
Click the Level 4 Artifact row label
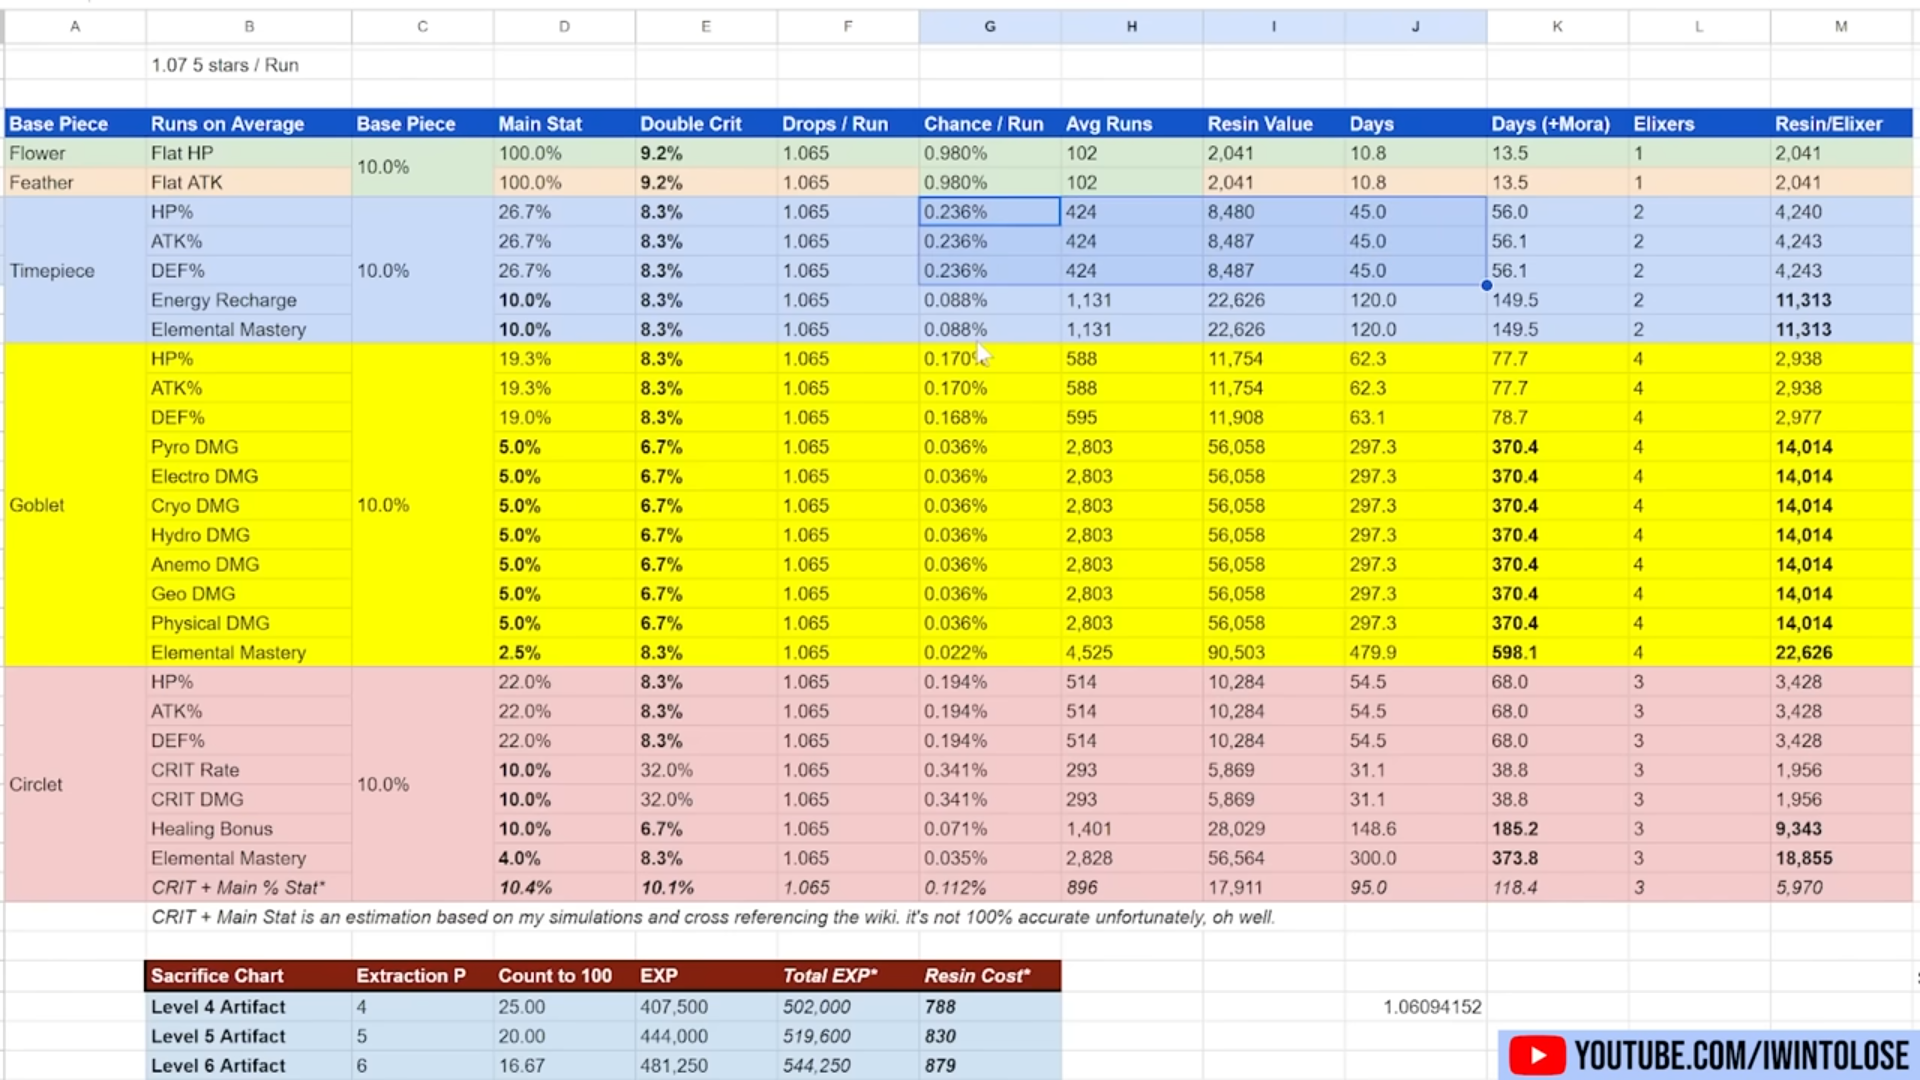click(218, 1007)
